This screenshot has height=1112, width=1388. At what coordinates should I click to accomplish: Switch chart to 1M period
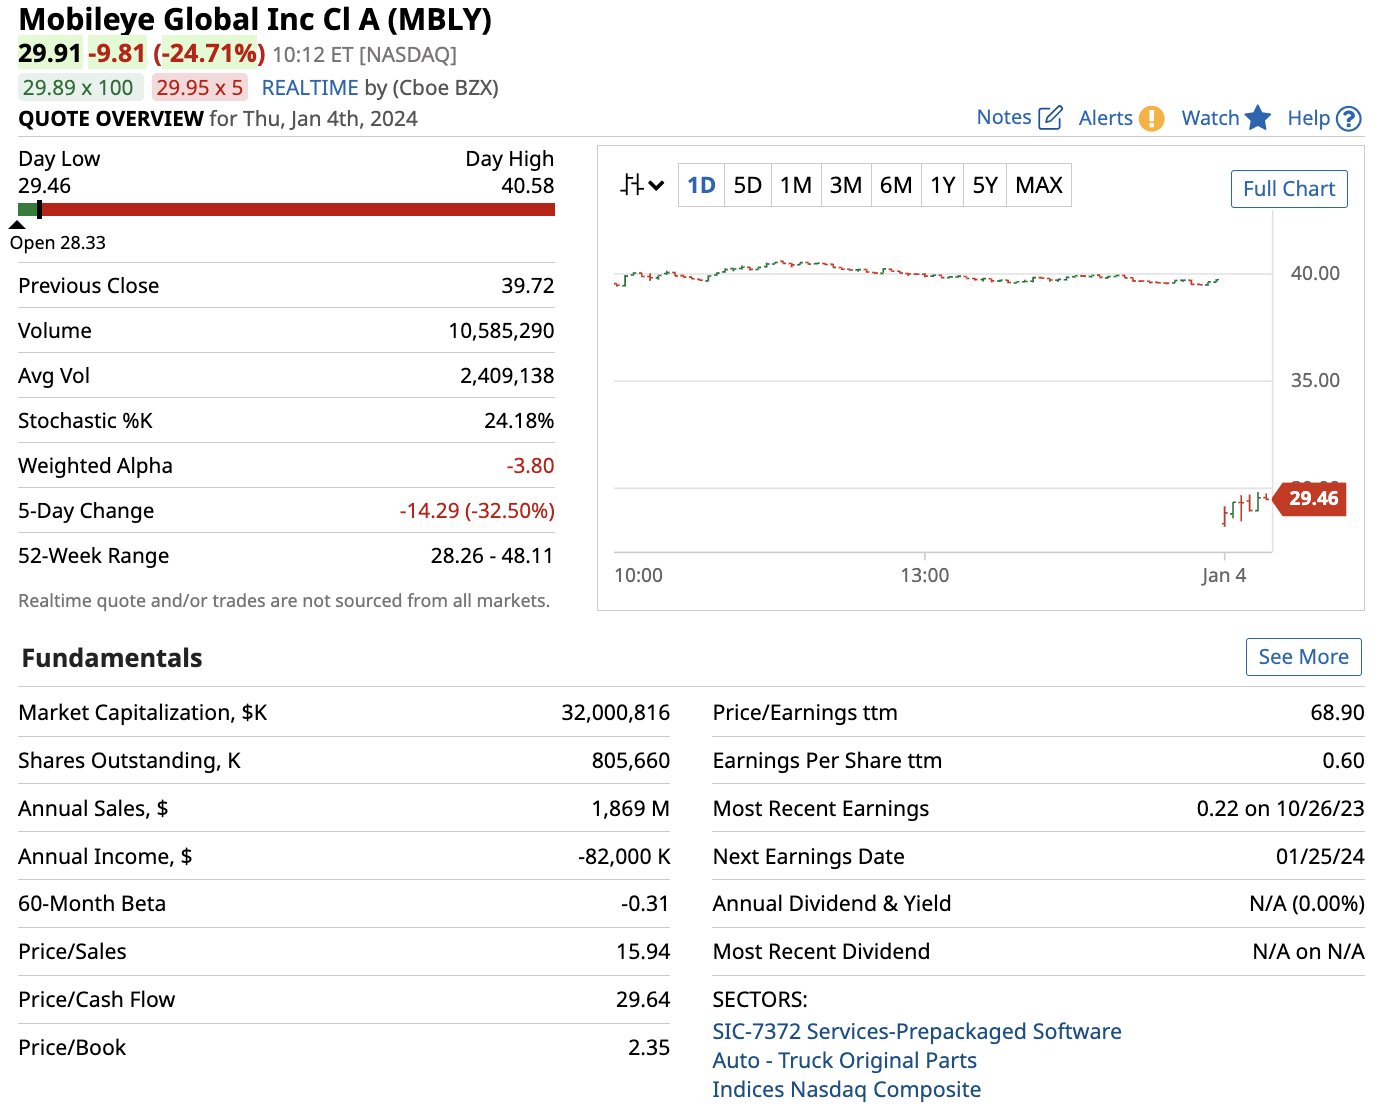[x=796, y=185]
